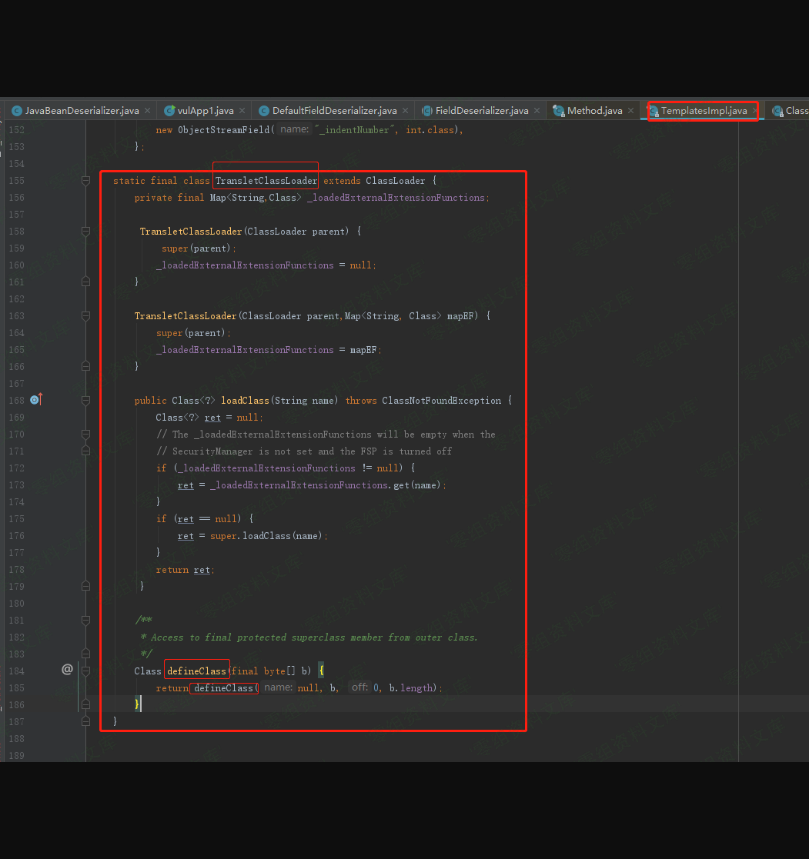This screenshot has width=809, height=859.
Task: Collapse the Javadoc comment at line 181
Action: pos(86,620)
